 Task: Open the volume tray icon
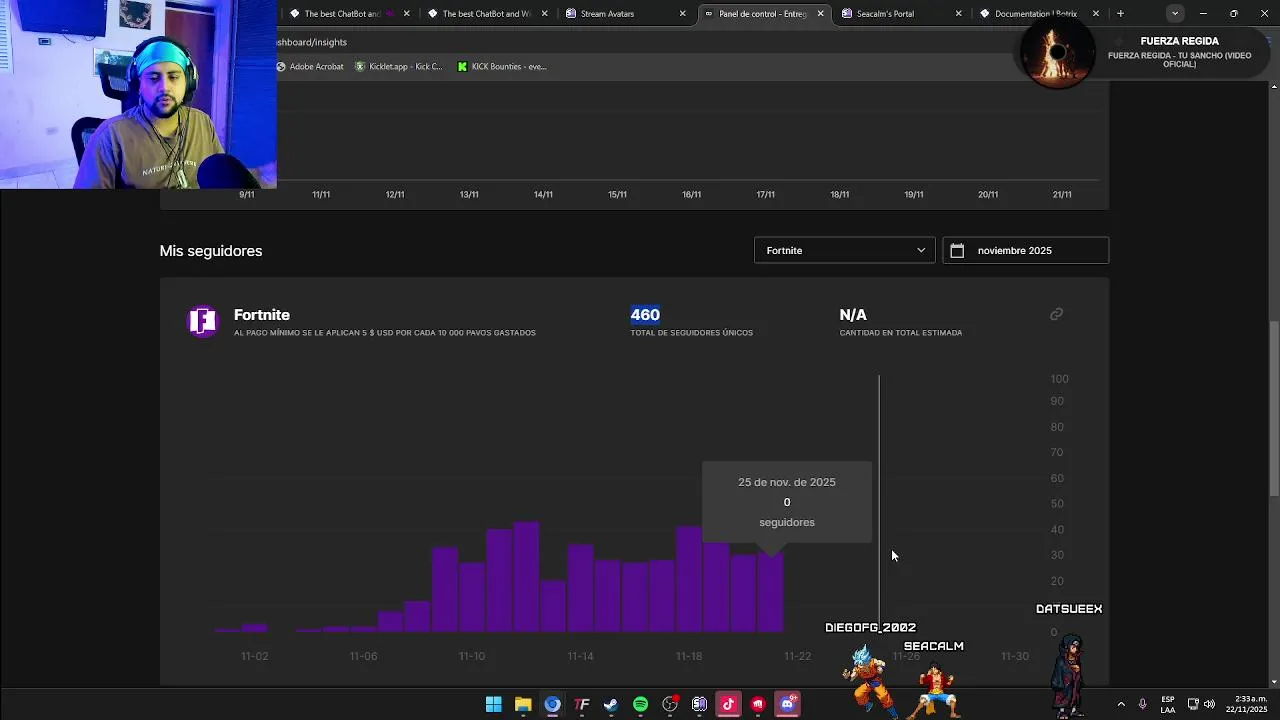1210,704
